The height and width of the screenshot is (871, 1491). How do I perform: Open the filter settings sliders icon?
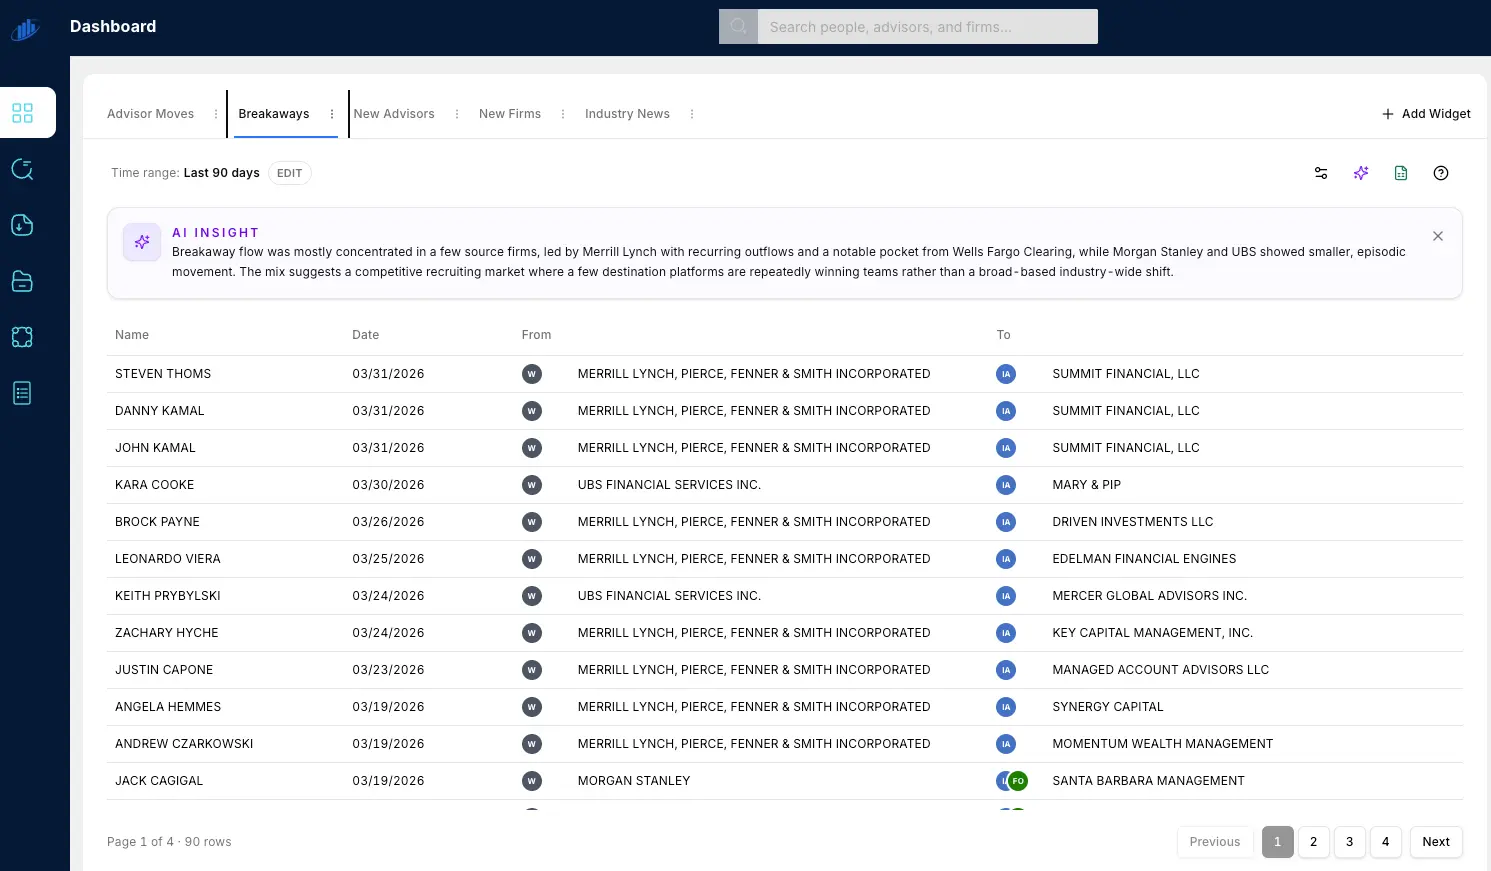[1321, 173]
